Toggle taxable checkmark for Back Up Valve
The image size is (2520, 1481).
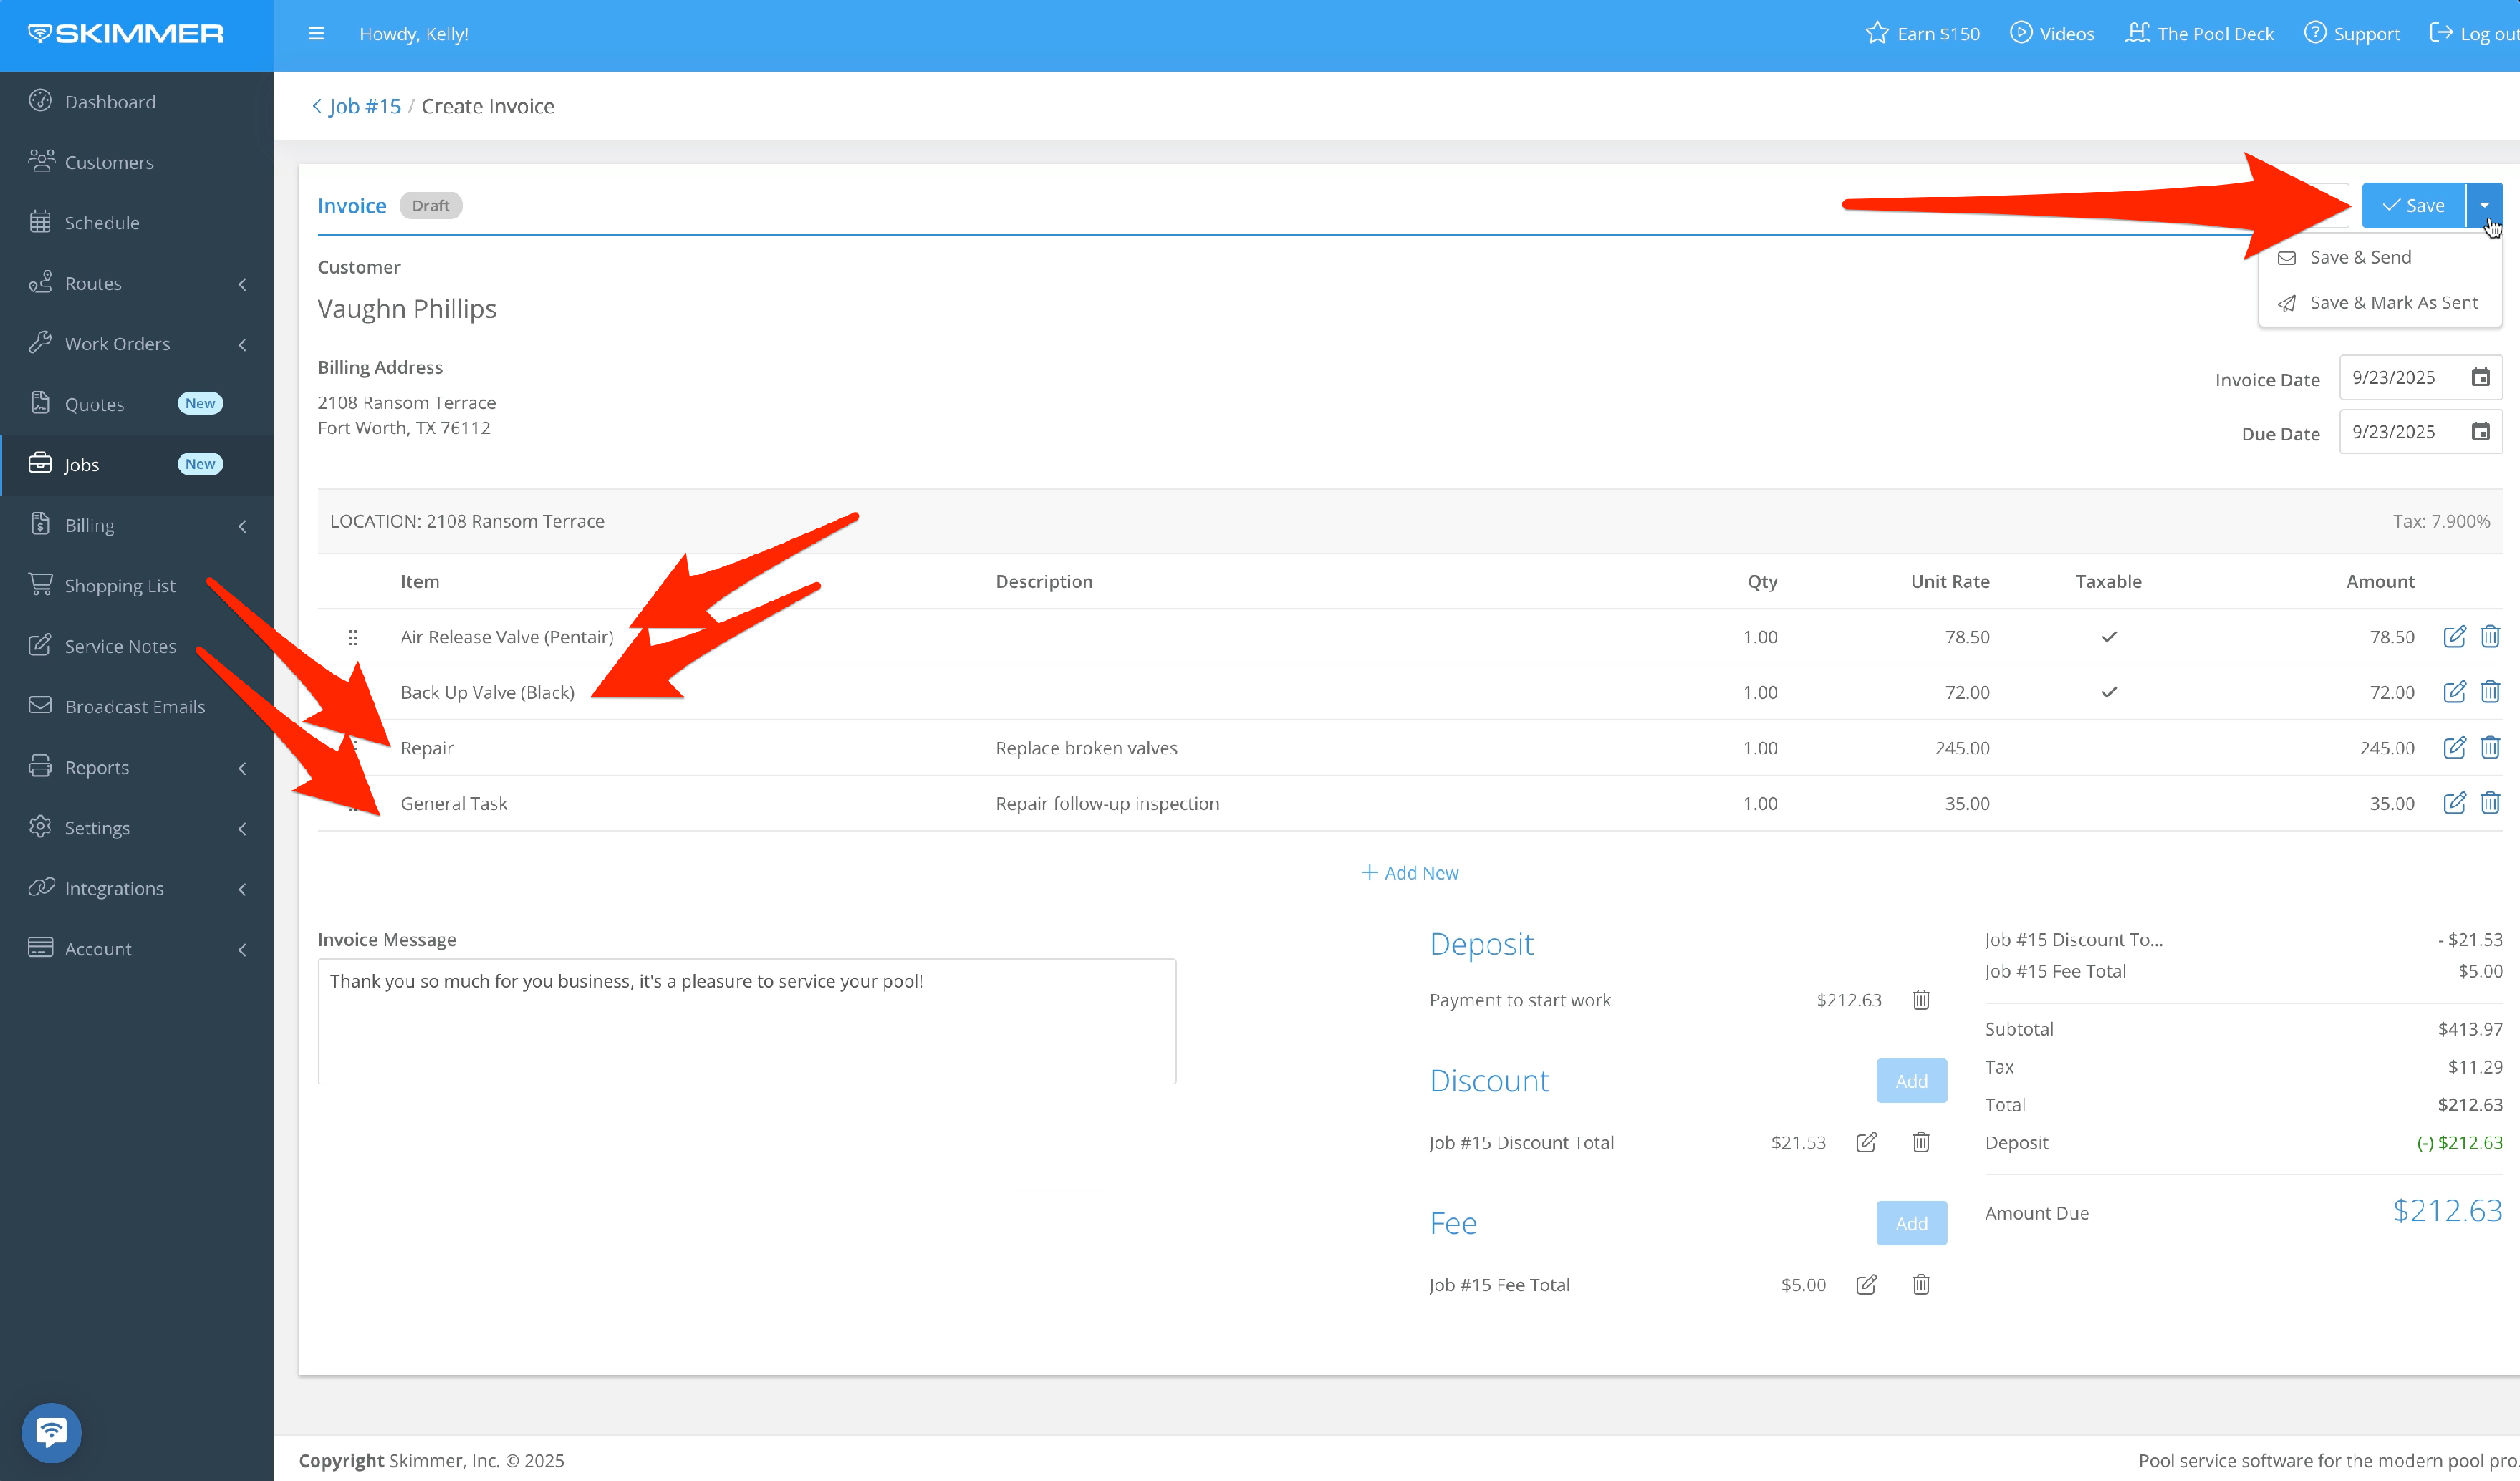(2108, 692)
